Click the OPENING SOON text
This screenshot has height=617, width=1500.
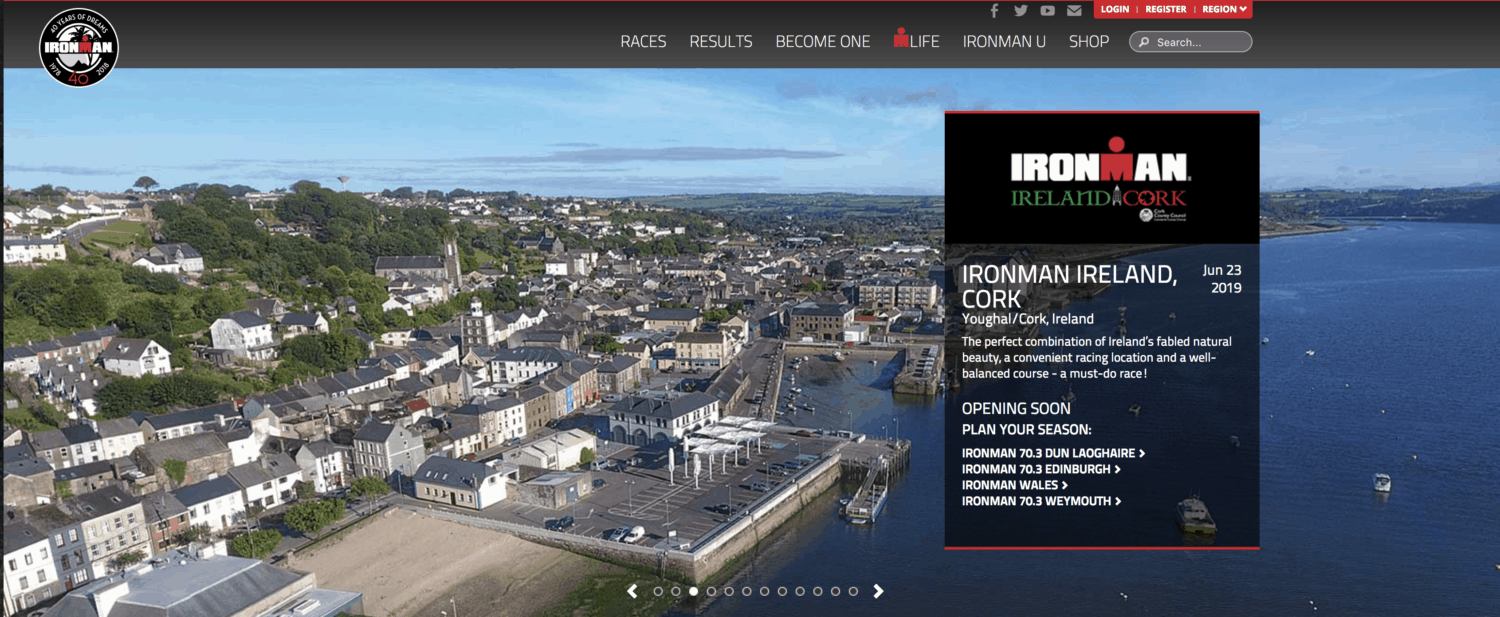[x=1016, y=408]
